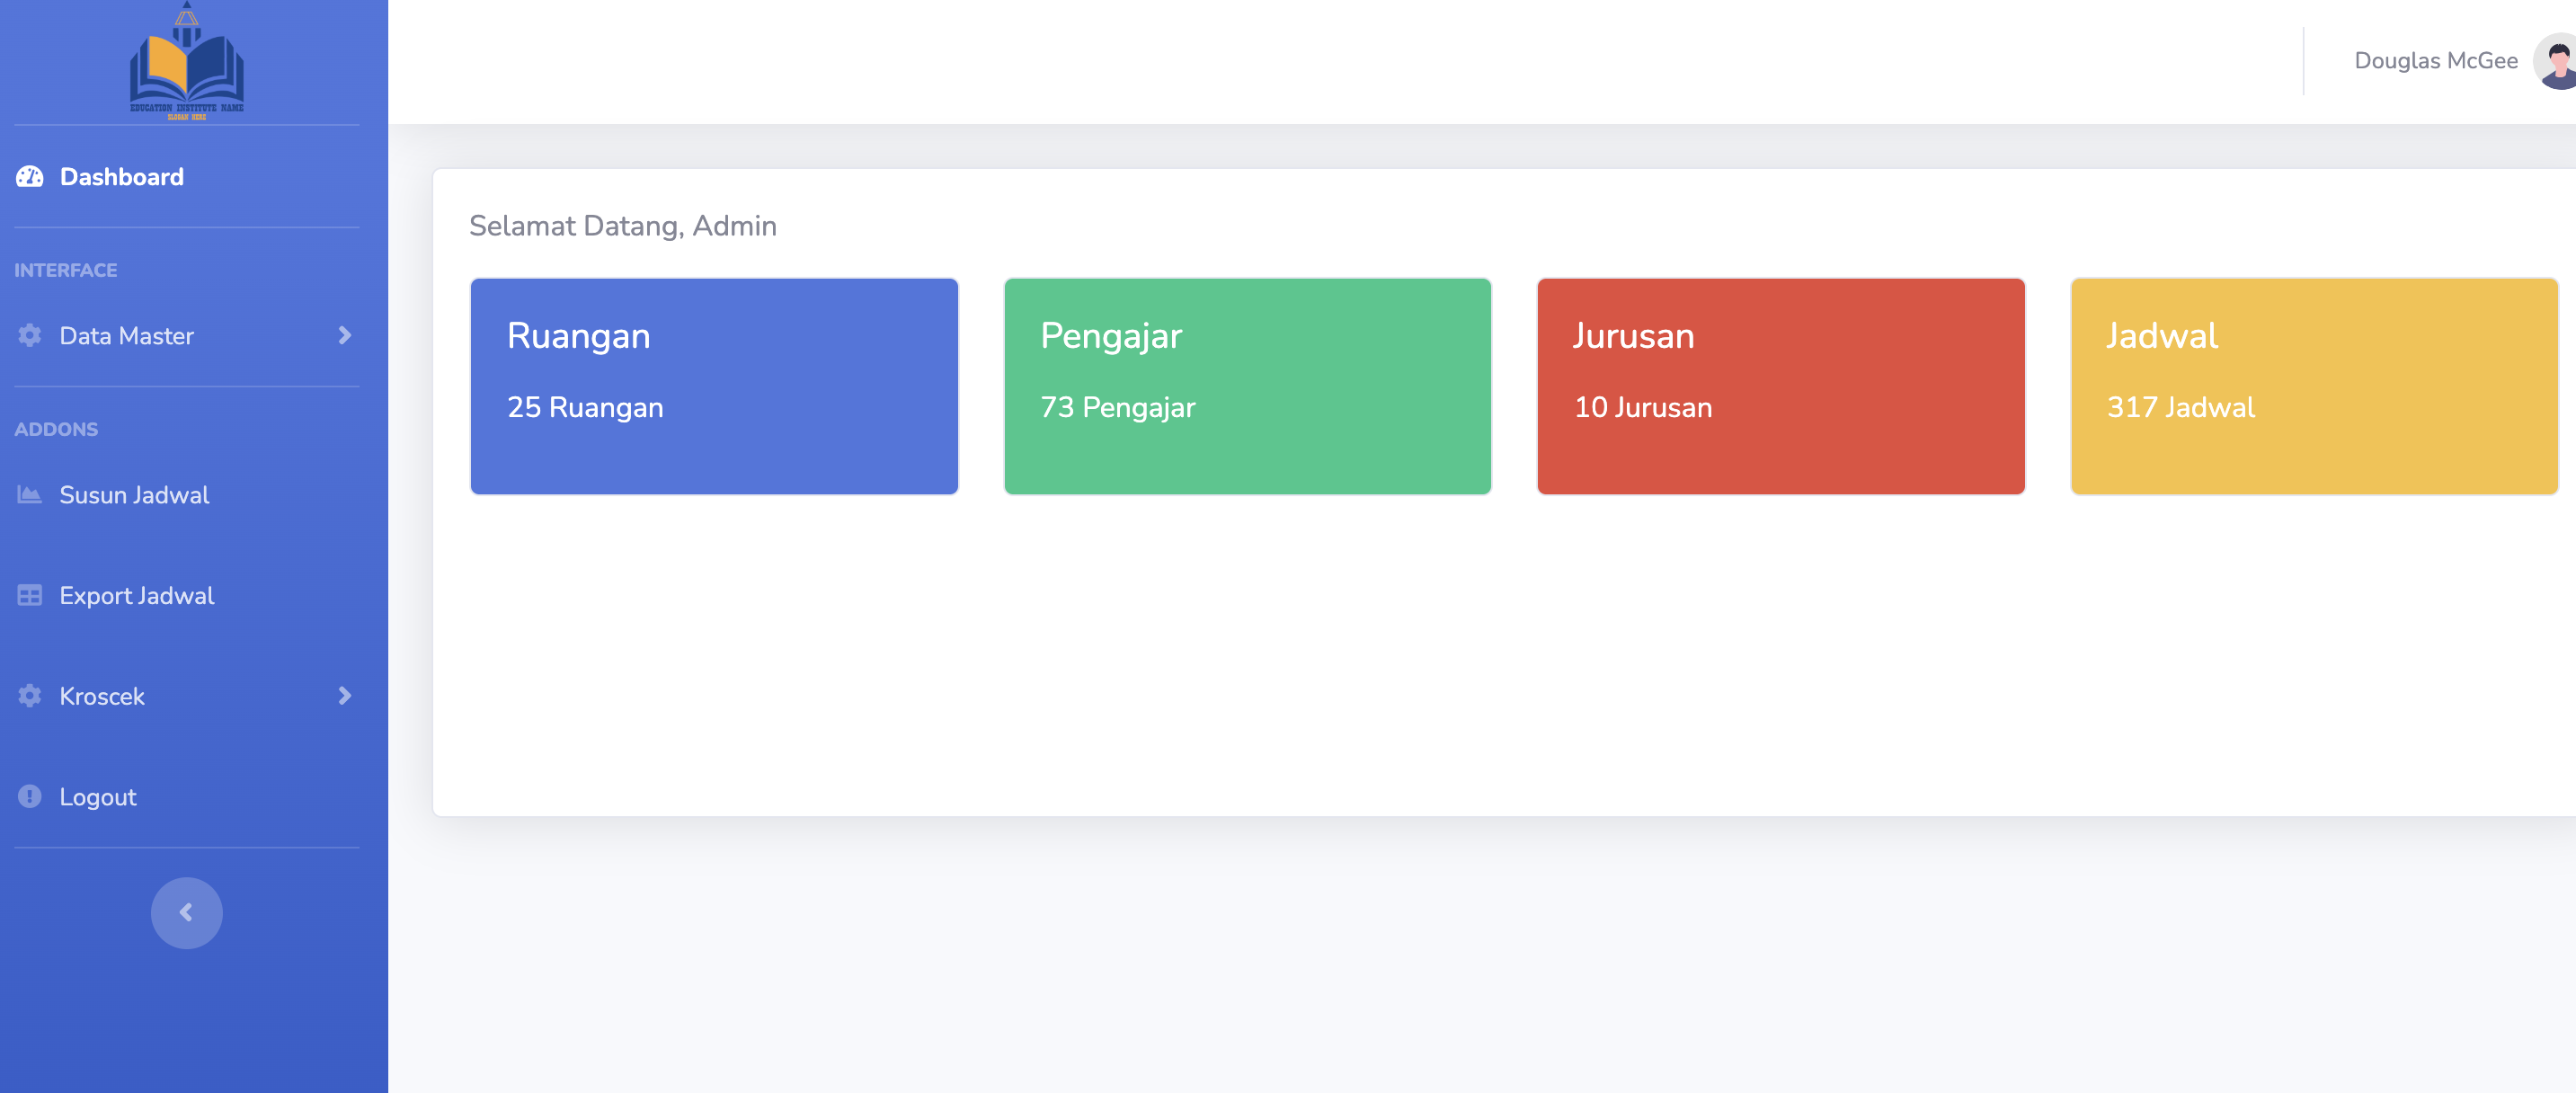Select the Susun Jadwal menu entry
Image resolution: width=2576 pixels, height=1093 pixels.
(134, 494)
